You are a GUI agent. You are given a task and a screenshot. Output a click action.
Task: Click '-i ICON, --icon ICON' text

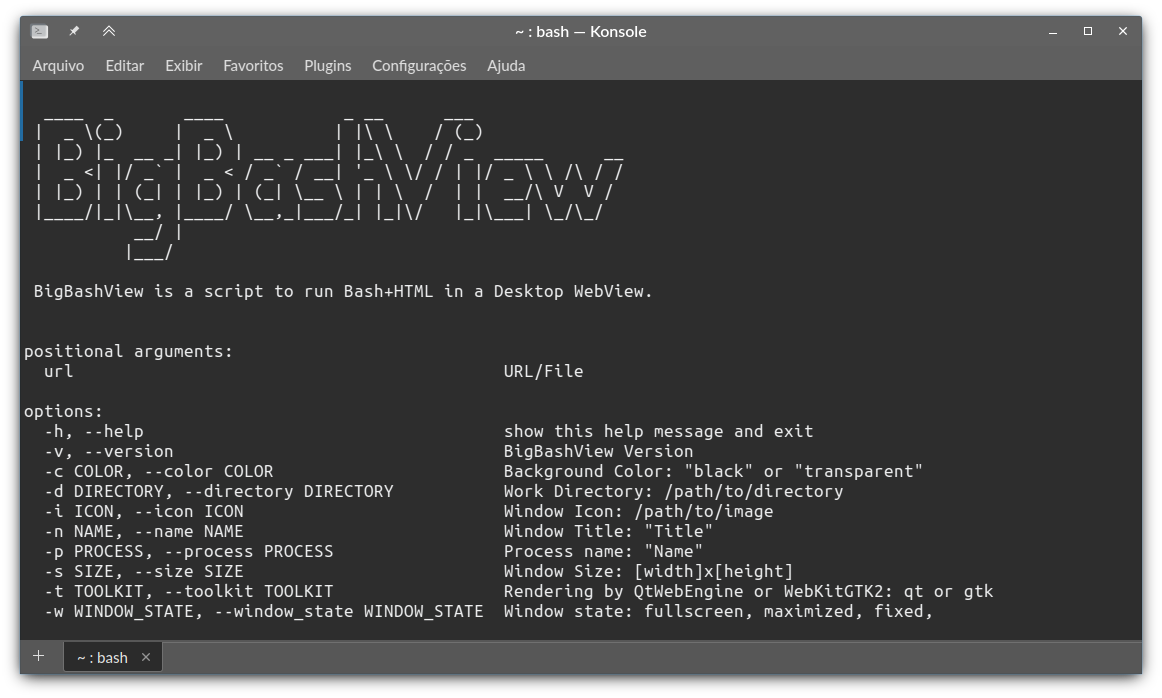pyautogui.click(x=144, y=511)
